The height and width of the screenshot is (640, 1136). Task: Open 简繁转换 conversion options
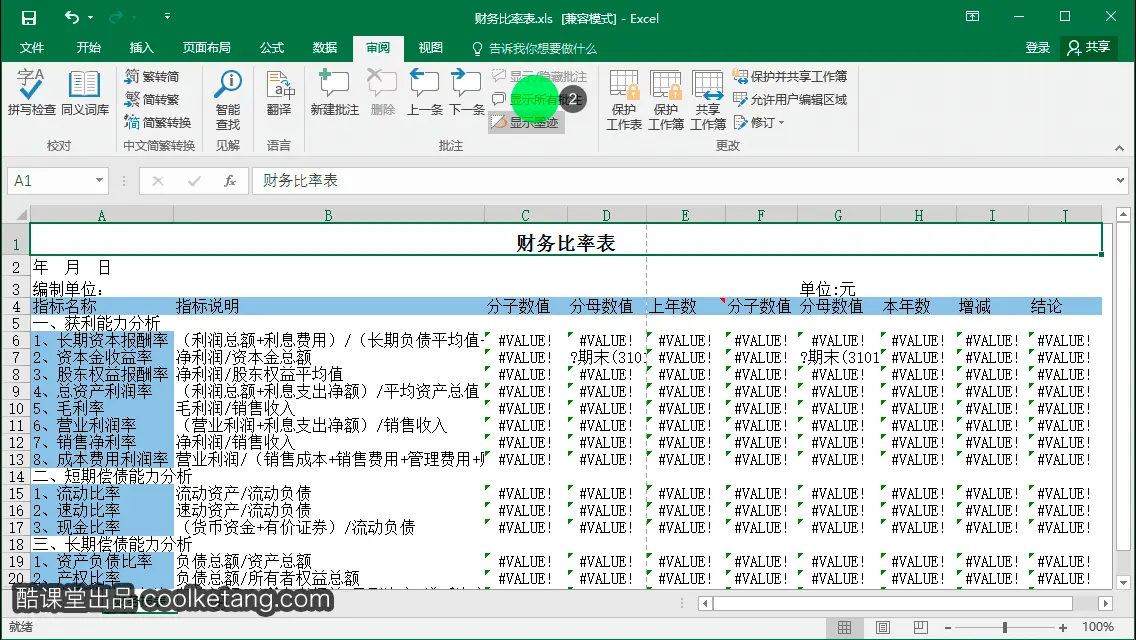pyautogui.click(x=158, y=122)
